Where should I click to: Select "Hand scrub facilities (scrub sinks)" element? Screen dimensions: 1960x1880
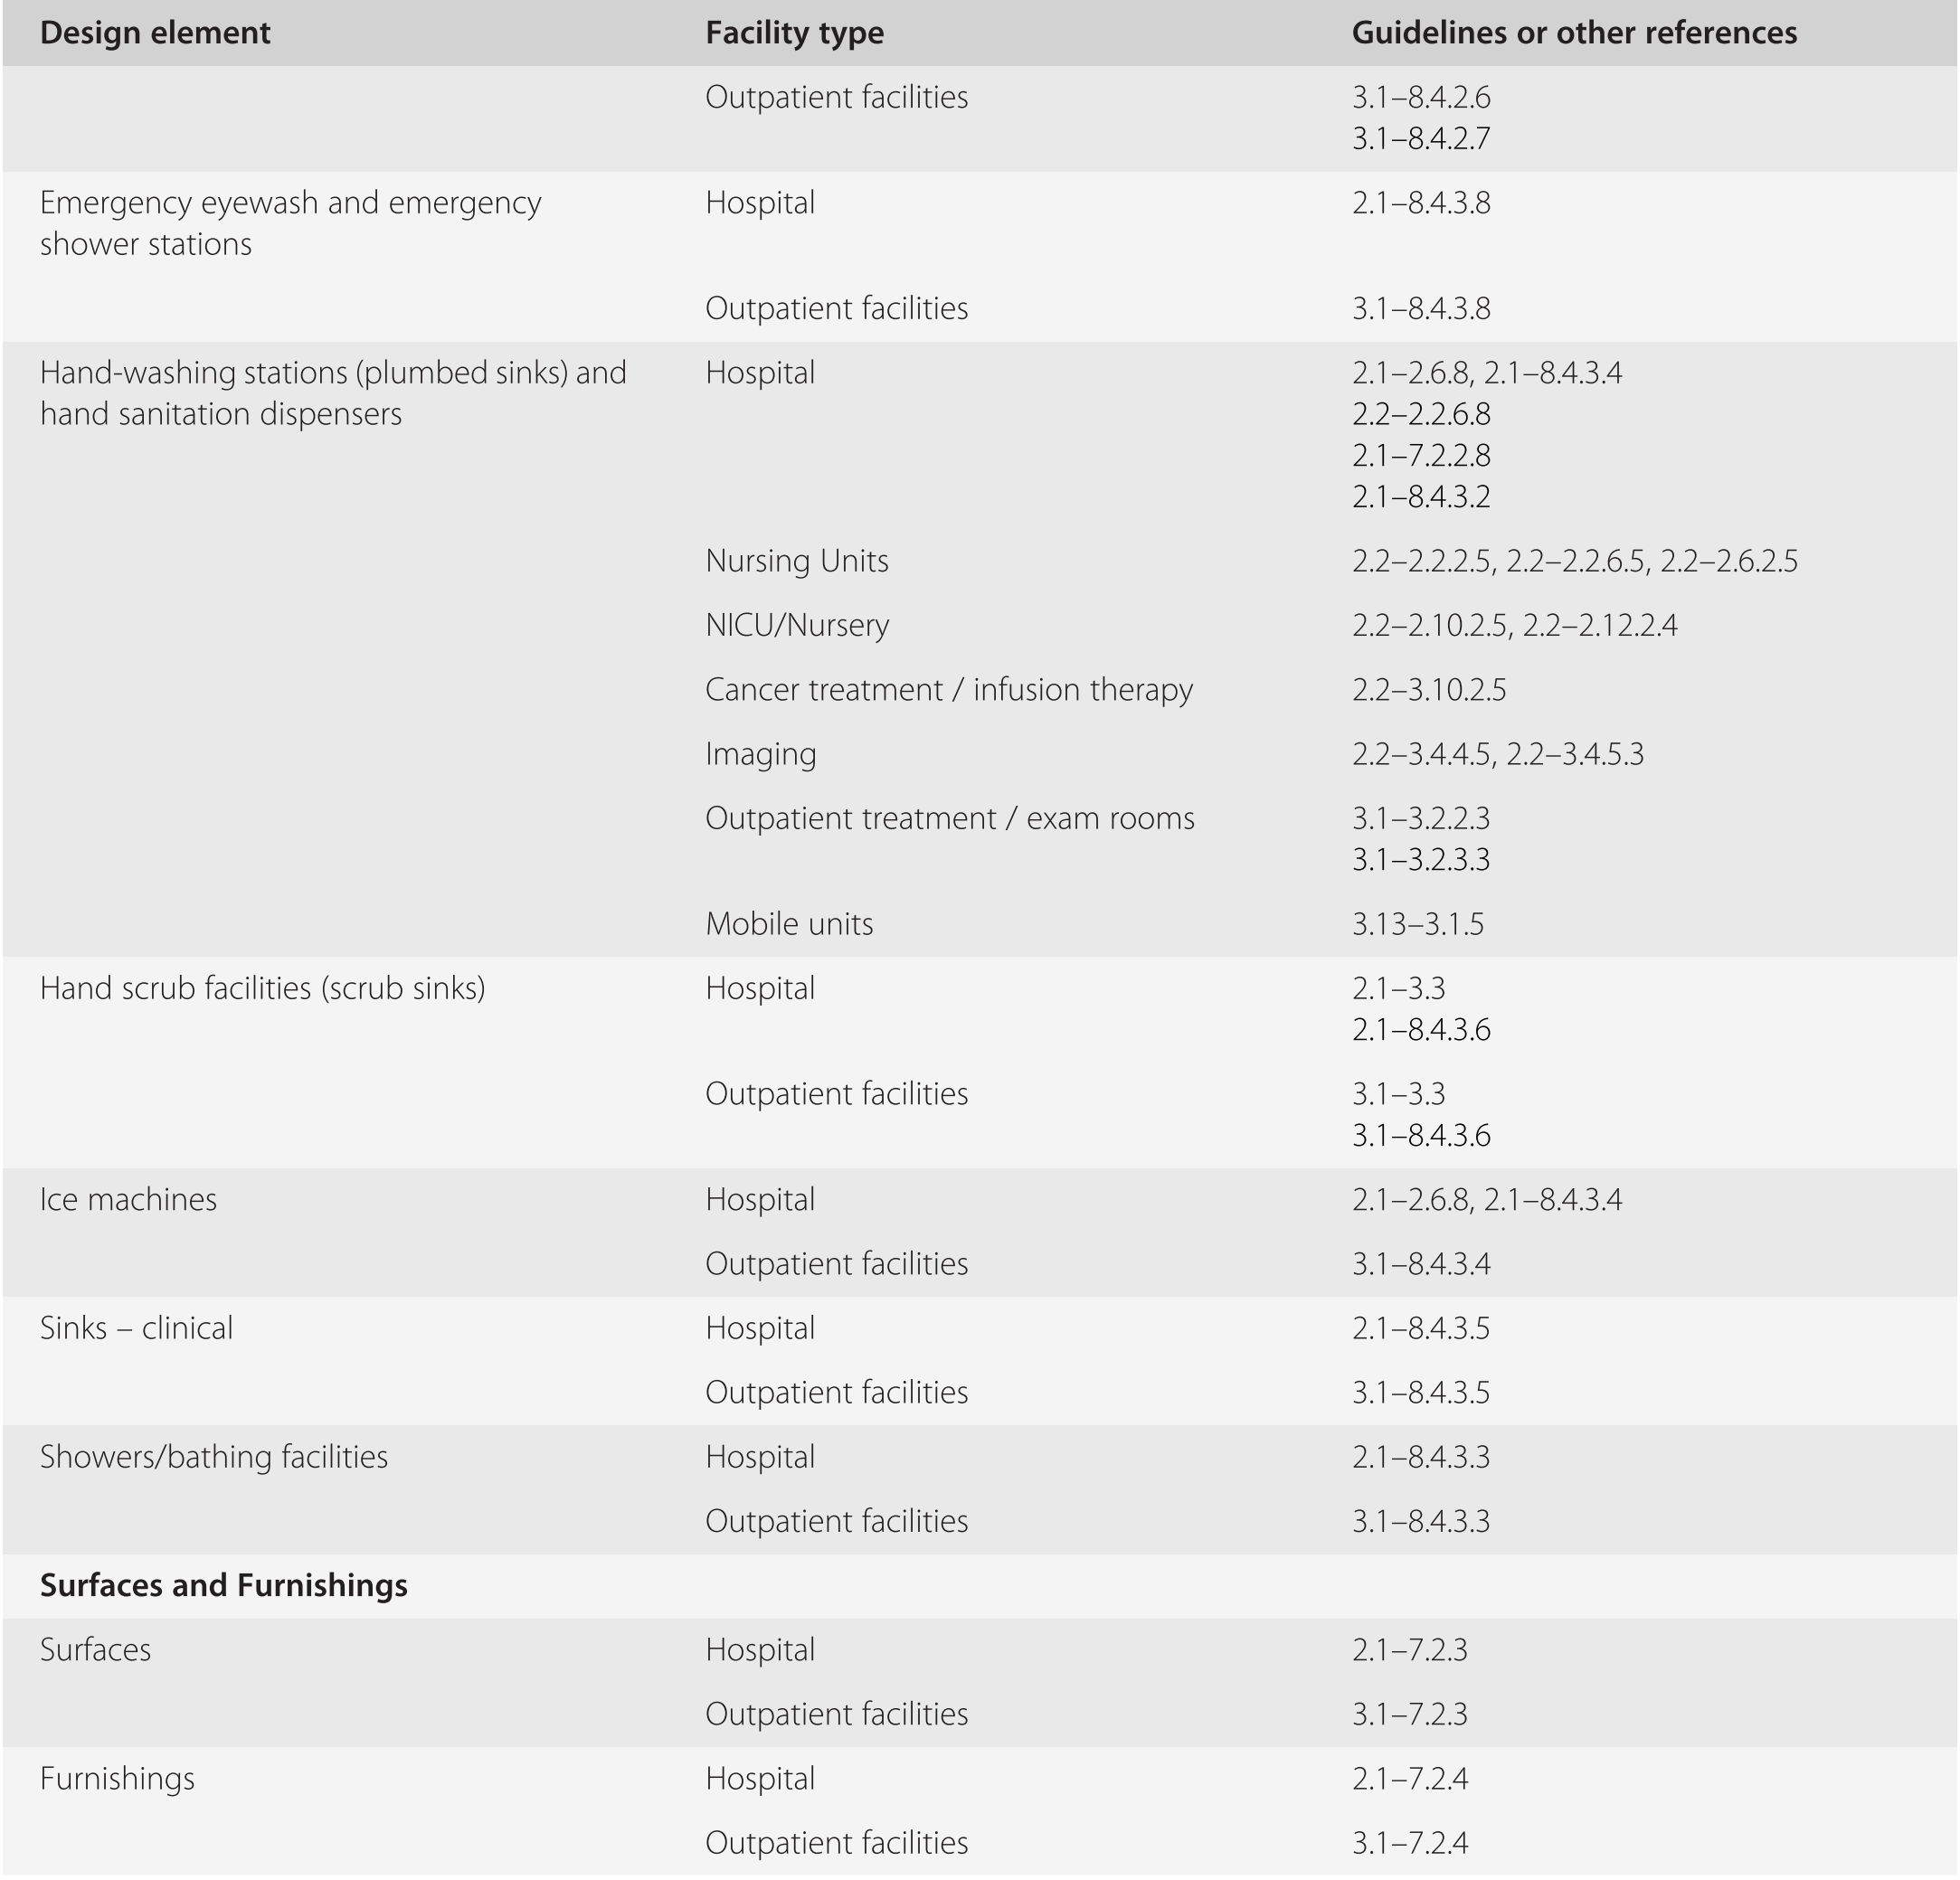point(262,988)
